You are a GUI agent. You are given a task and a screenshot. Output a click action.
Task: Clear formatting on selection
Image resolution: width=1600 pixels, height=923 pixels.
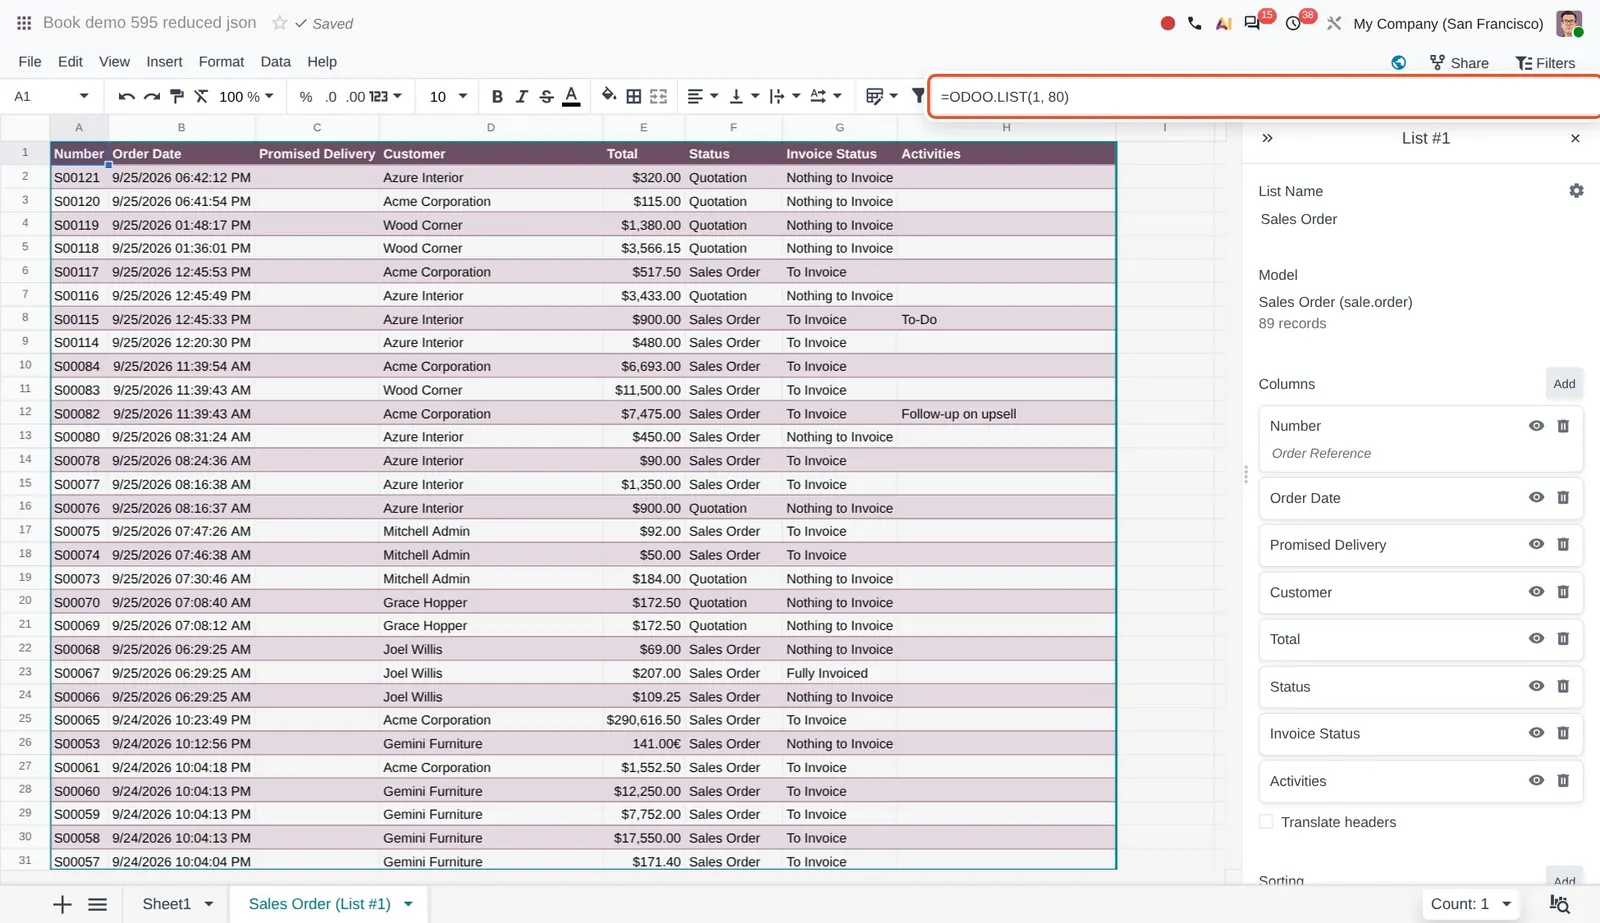click(201, 96)
